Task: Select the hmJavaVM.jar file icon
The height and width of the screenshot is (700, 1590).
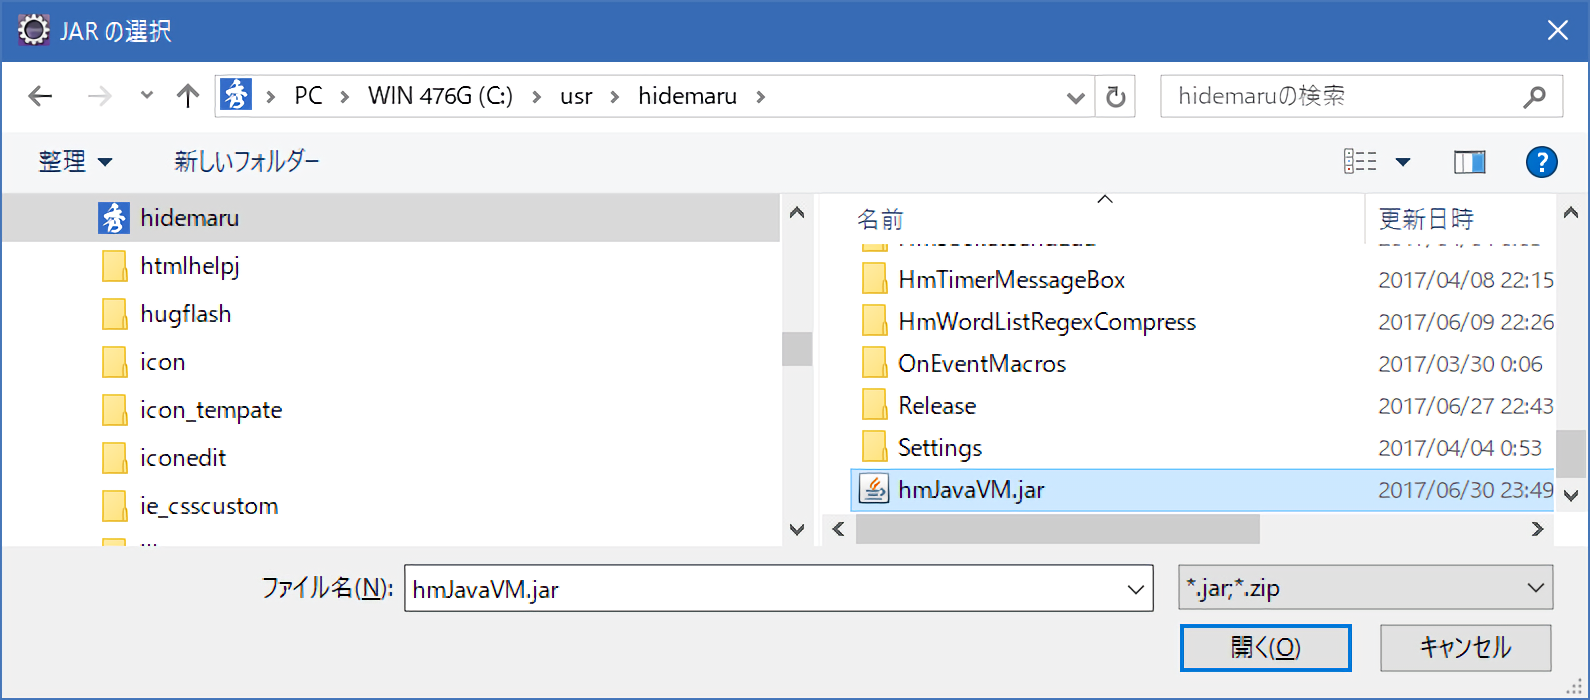Action: click(x=874, y=490)
